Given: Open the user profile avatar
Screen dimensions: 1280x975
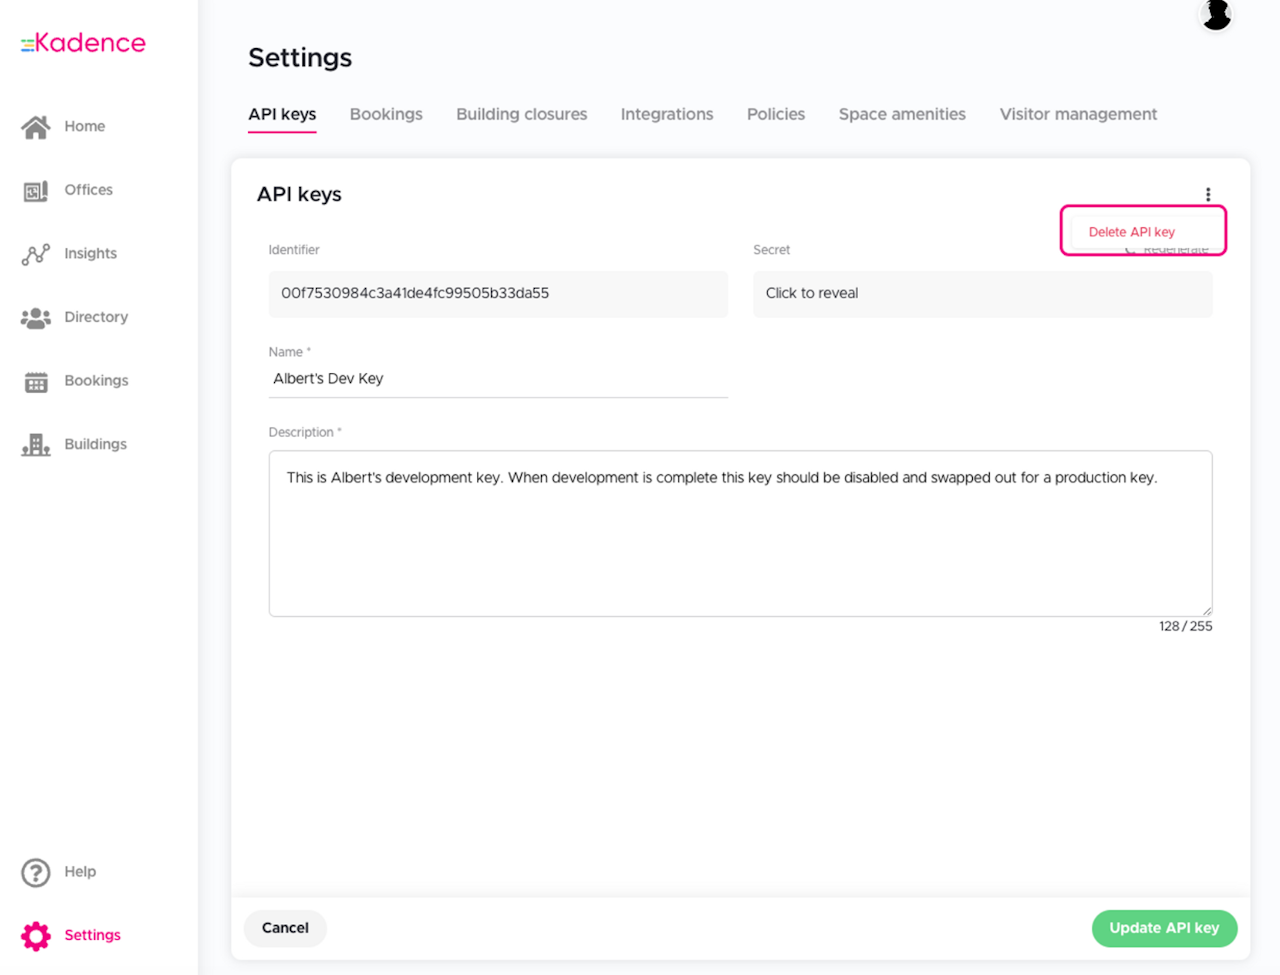Looking at the screenshot, I should pyautogui.click(x=1216, y=15).
